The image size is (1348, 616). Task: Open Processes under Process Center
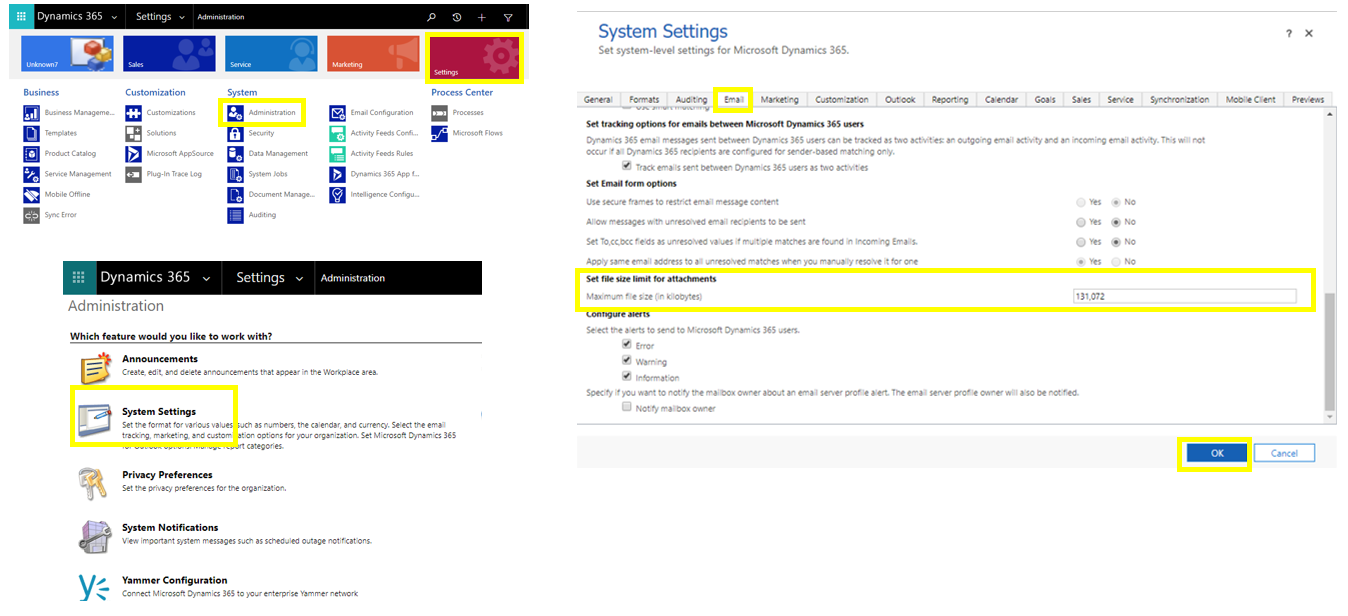[458, 113]
